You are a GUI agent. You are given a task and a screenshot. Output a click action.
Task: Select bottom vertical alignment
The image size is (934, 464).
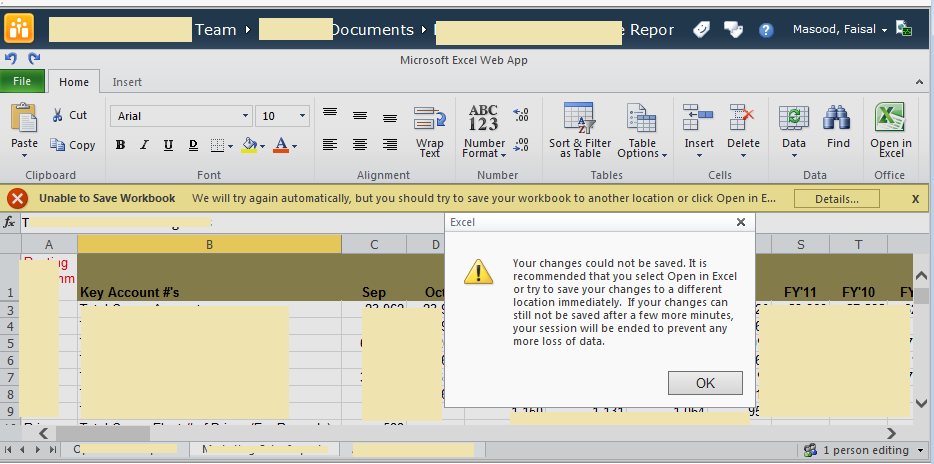(x=390, y=118)
